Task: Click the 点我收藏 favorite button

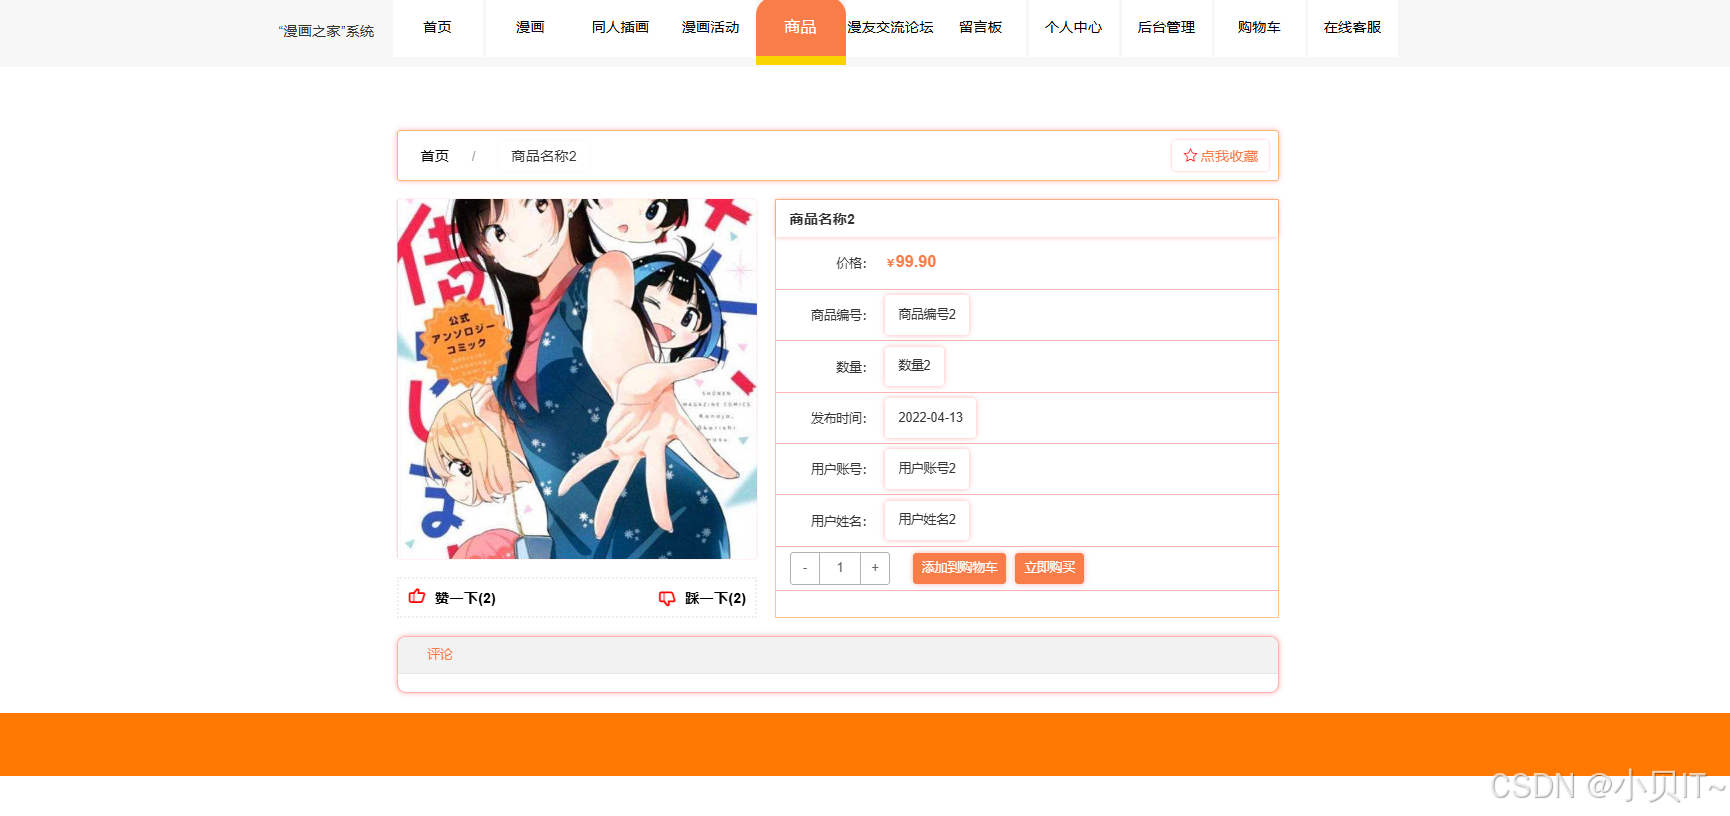Action: click(x=1220, y=156)
